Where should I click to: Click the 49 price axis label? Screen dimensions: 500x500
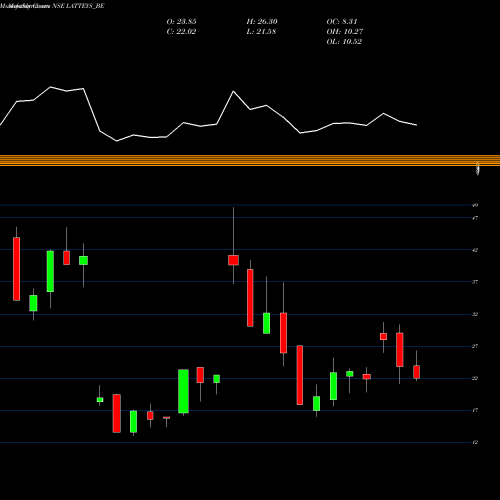[x=475, y=205]
